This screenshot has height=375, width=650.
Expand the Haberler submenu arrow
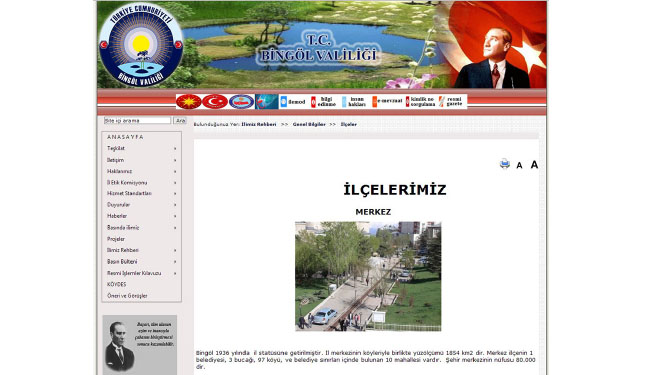coord(175,216)
